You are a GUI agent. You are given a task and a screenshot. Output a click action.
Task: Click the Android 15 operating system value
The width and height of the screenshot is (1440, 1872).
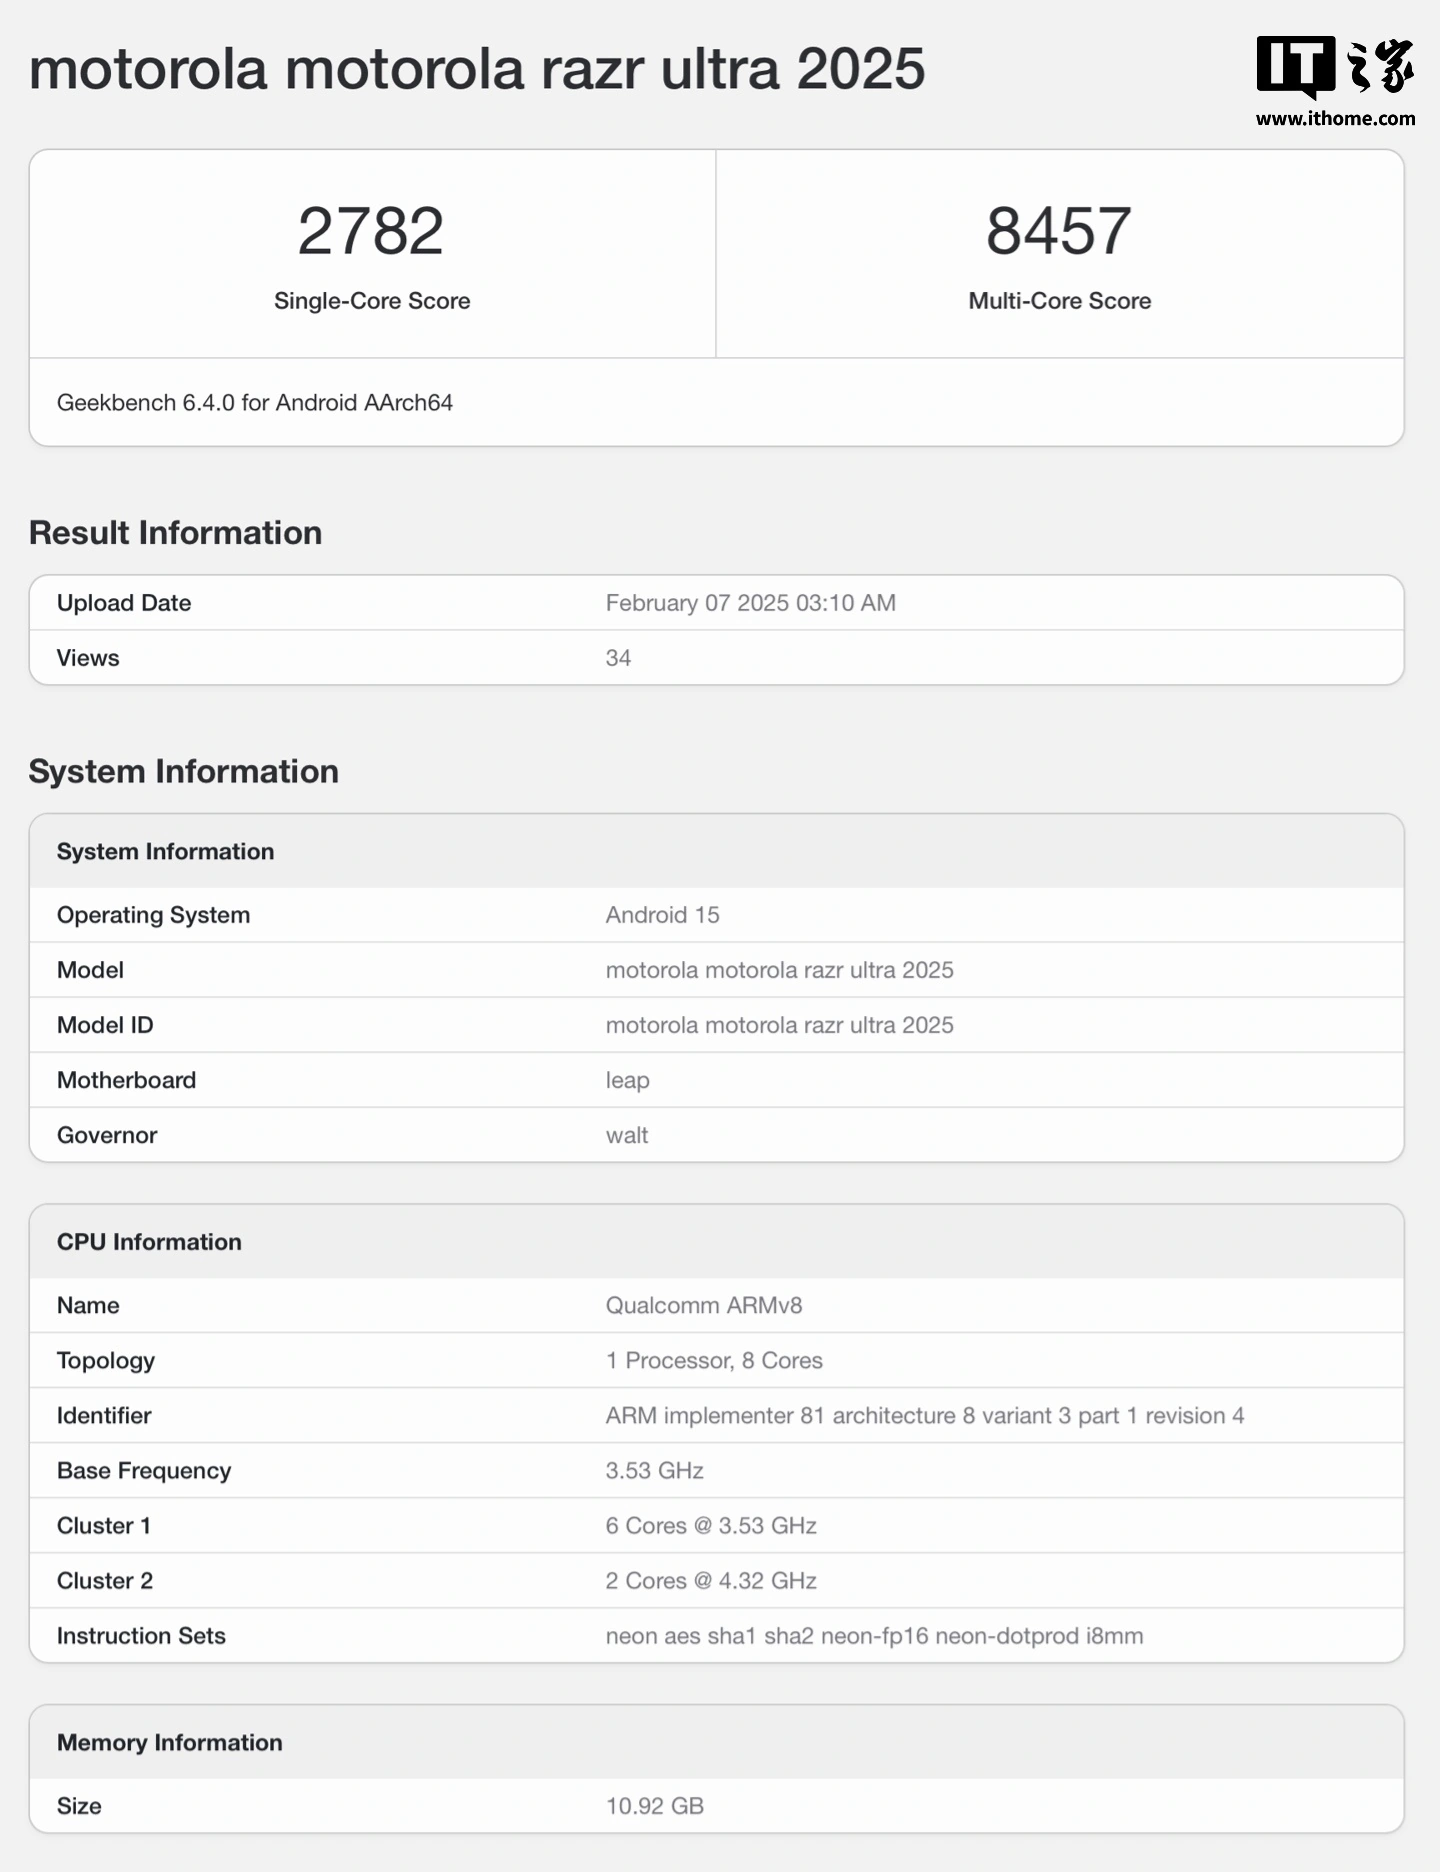662,915
